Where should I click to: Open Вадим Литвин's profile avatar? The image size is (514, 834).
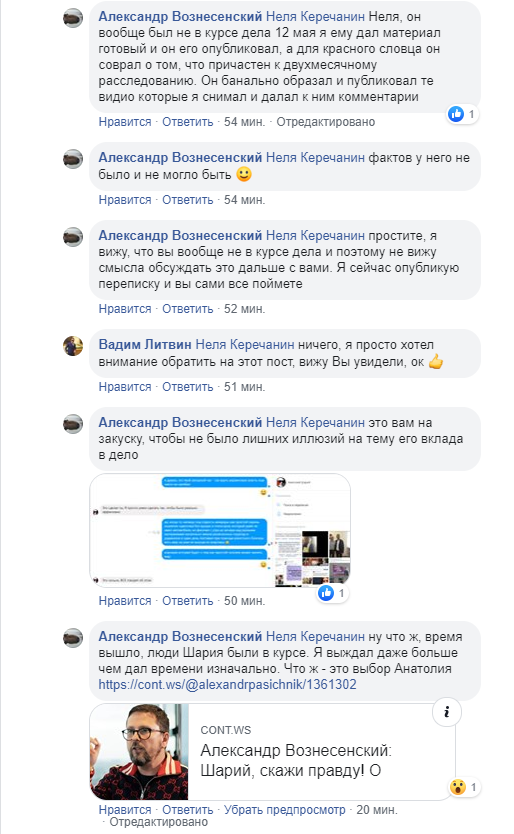(x=73, y=346)
